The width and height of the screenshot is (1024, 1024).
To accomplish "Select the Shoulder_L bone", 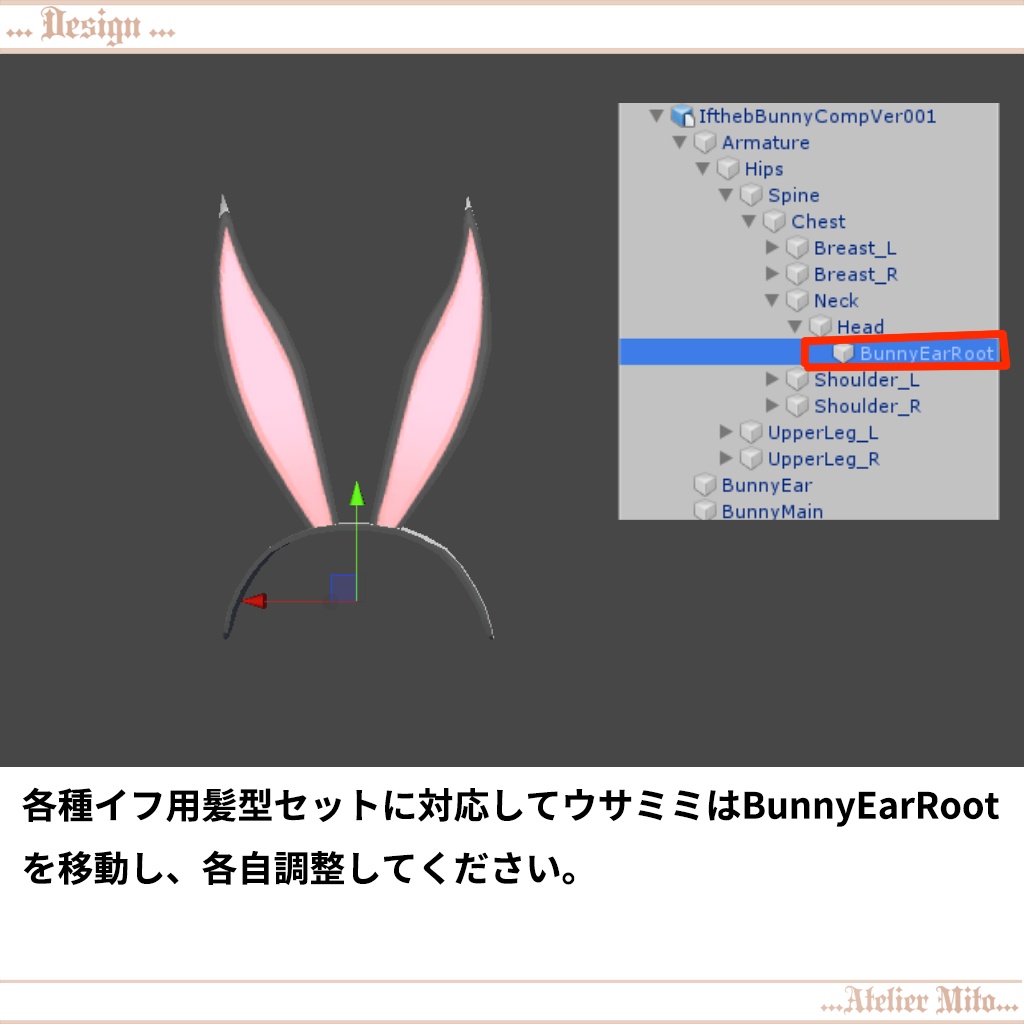I will pos(867,379).
